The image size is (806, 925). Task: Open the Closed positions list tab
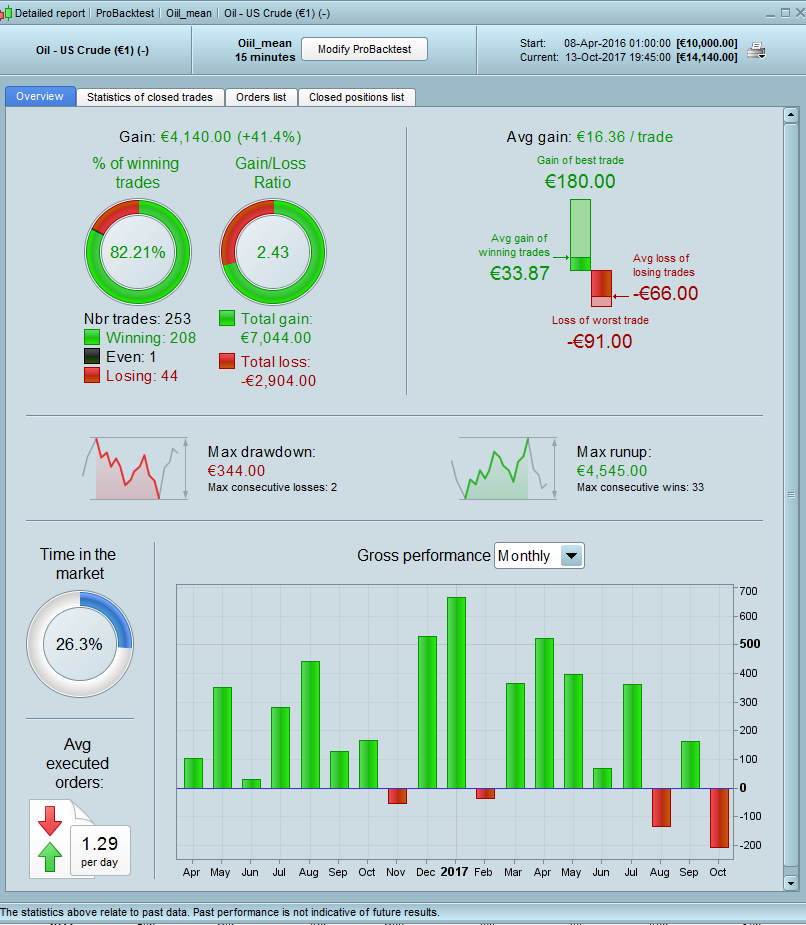click(x=356, y=97)
